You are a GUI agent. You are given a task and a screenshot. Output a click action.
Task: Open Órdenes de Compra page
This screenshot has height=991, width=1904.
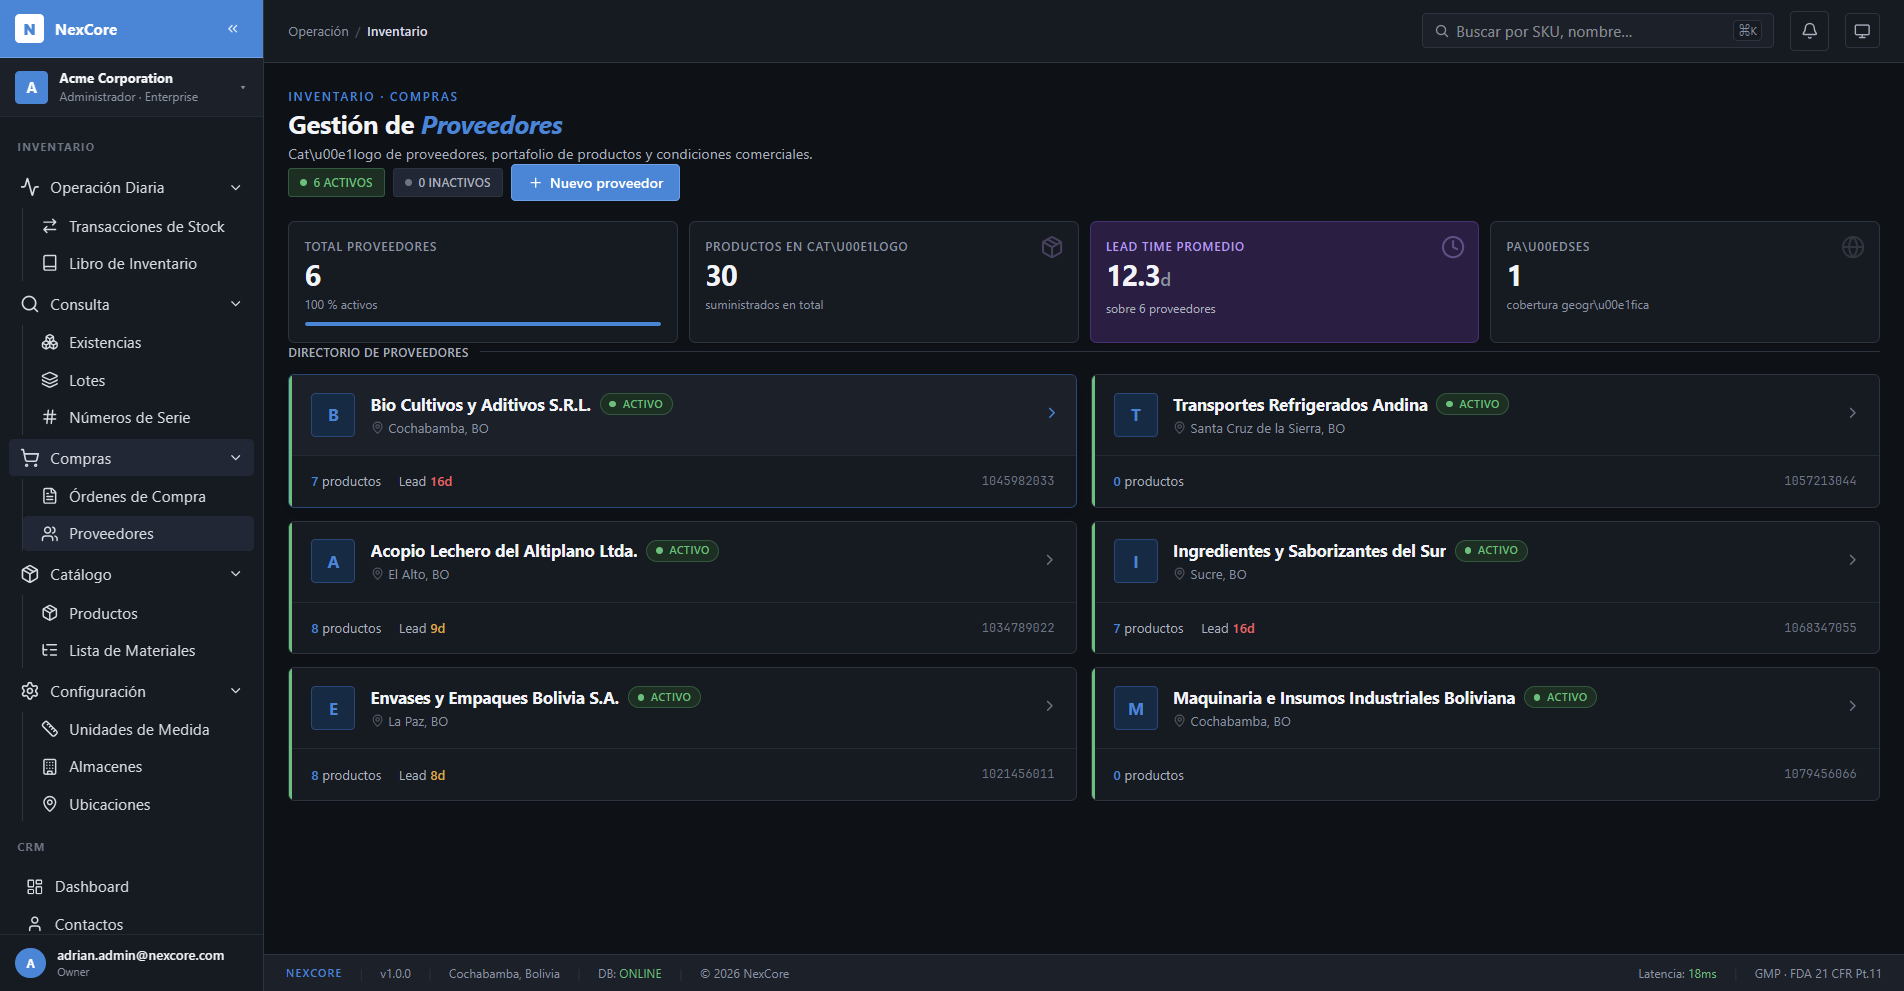pos(138,496)
